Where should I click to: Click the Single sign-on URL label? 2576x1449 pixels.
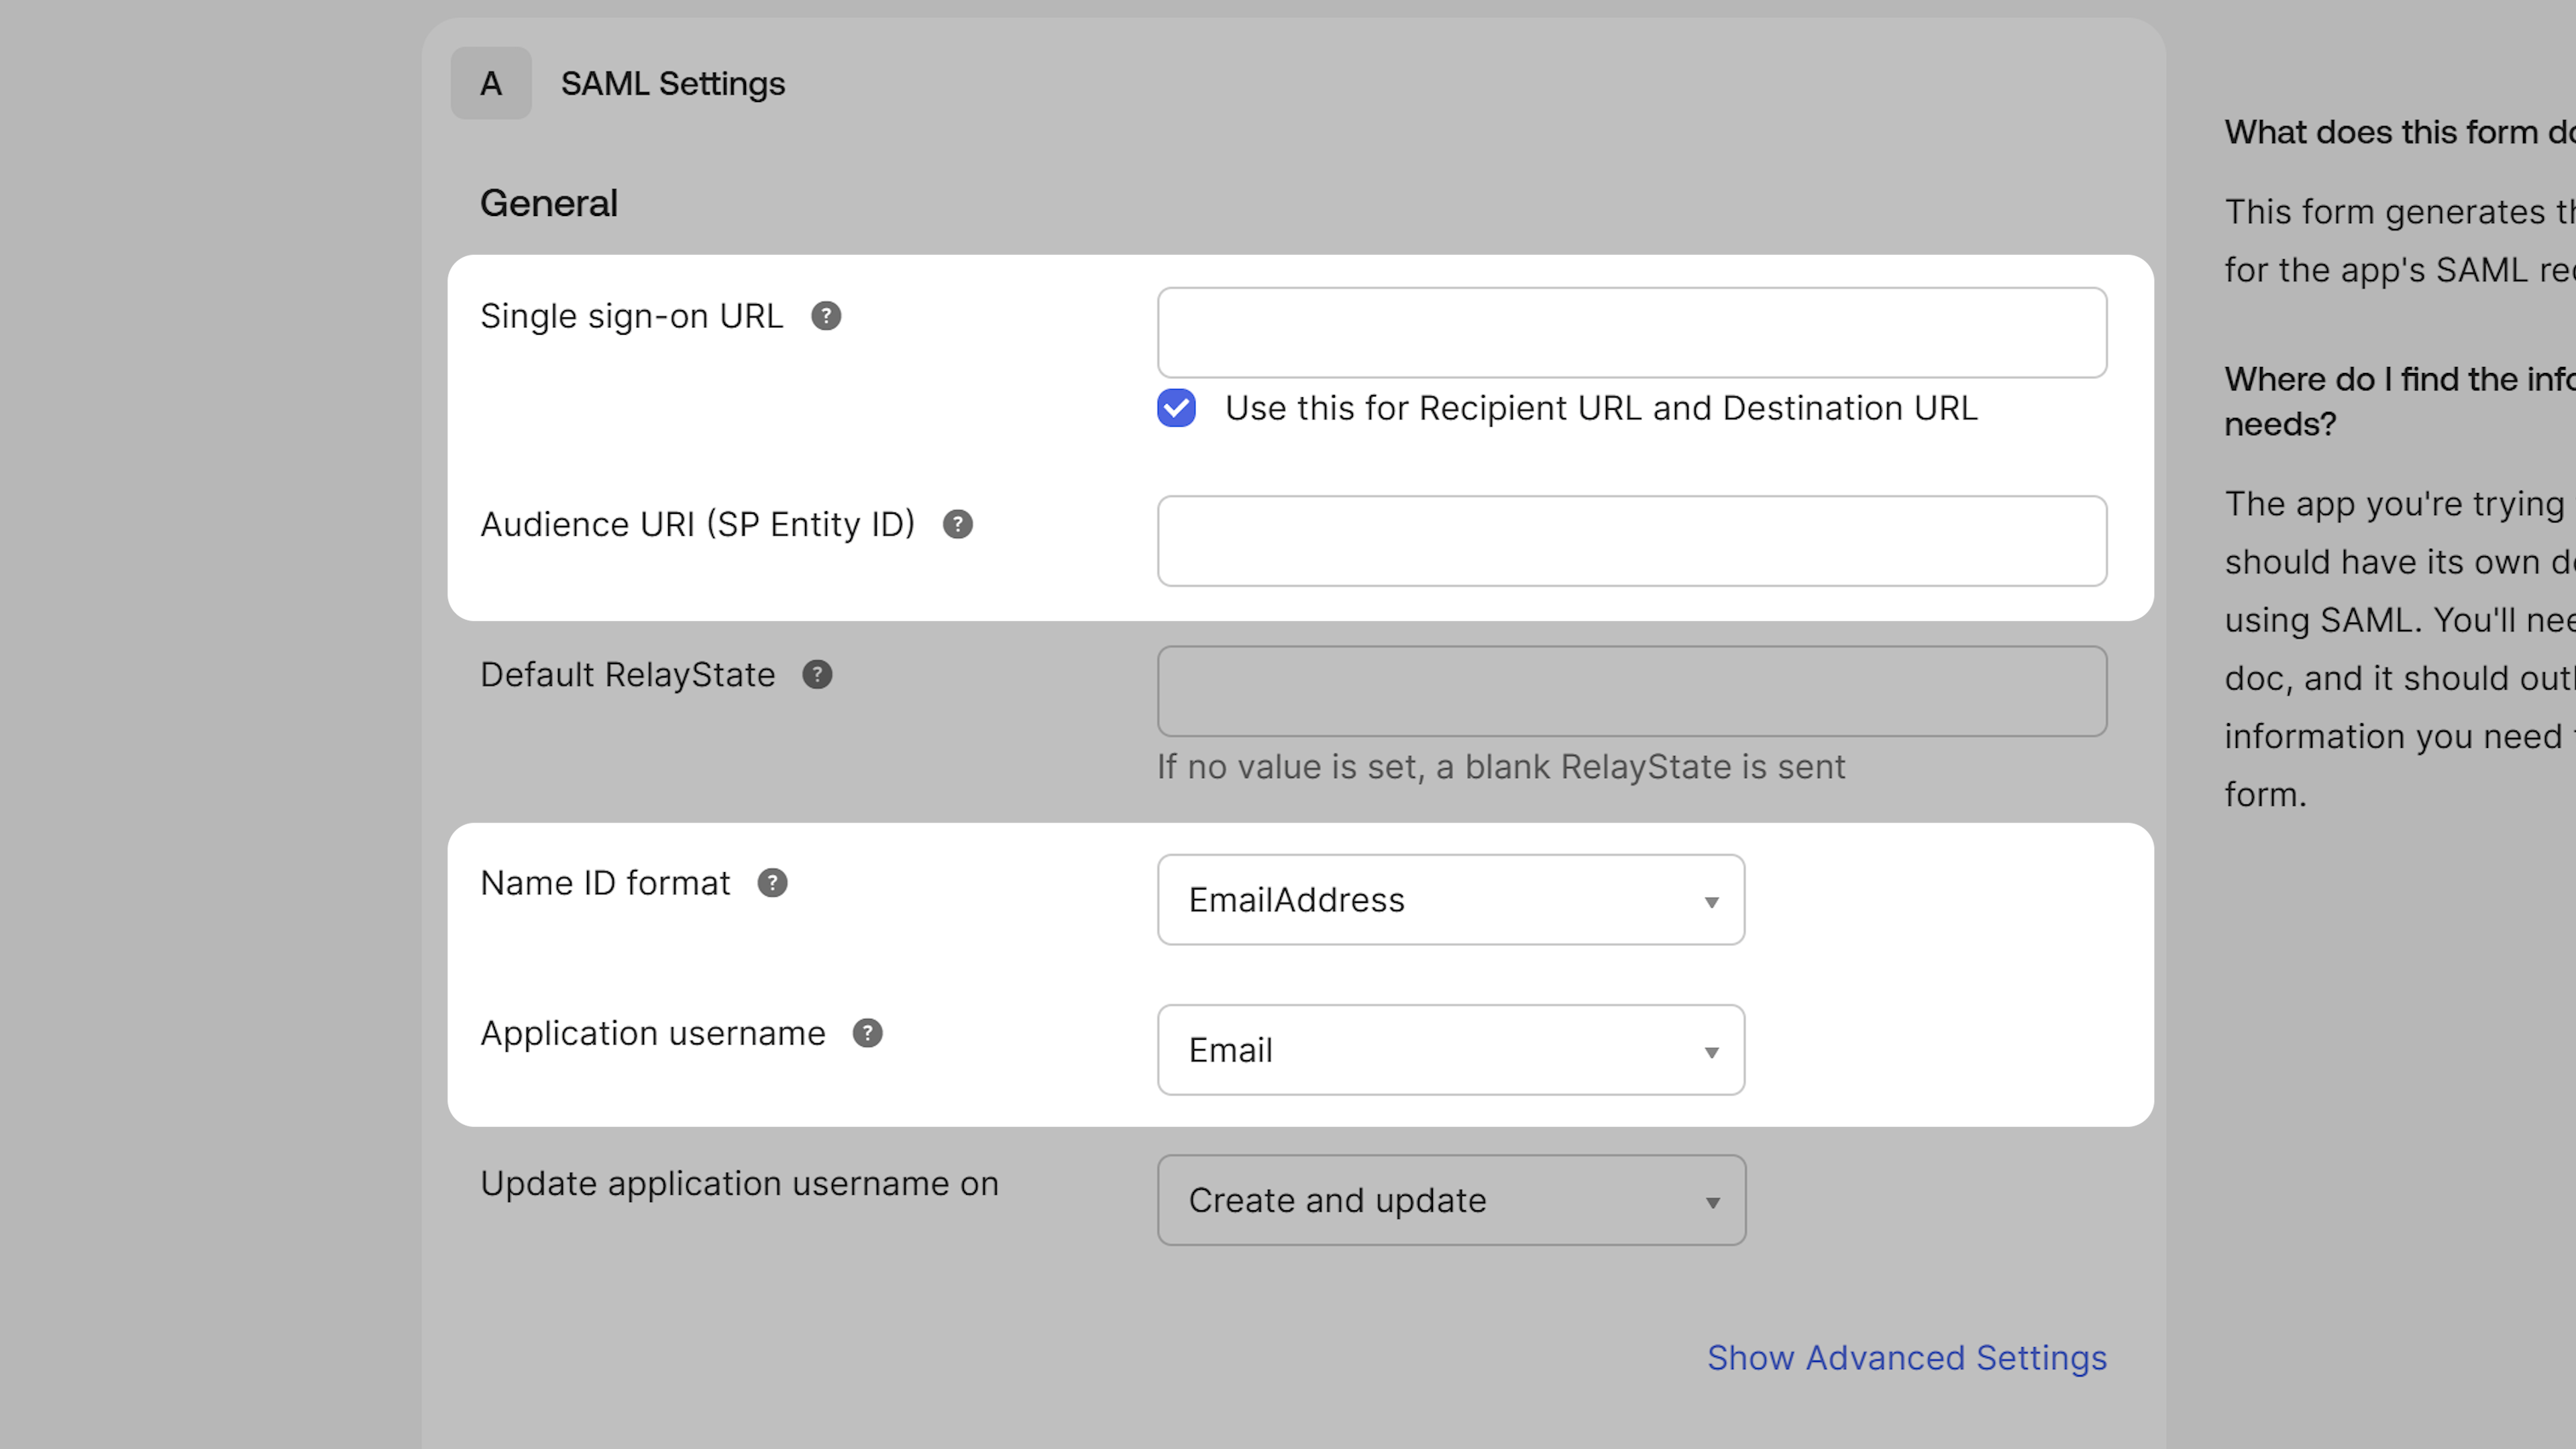pyautogui.click(x=632, y=316)
